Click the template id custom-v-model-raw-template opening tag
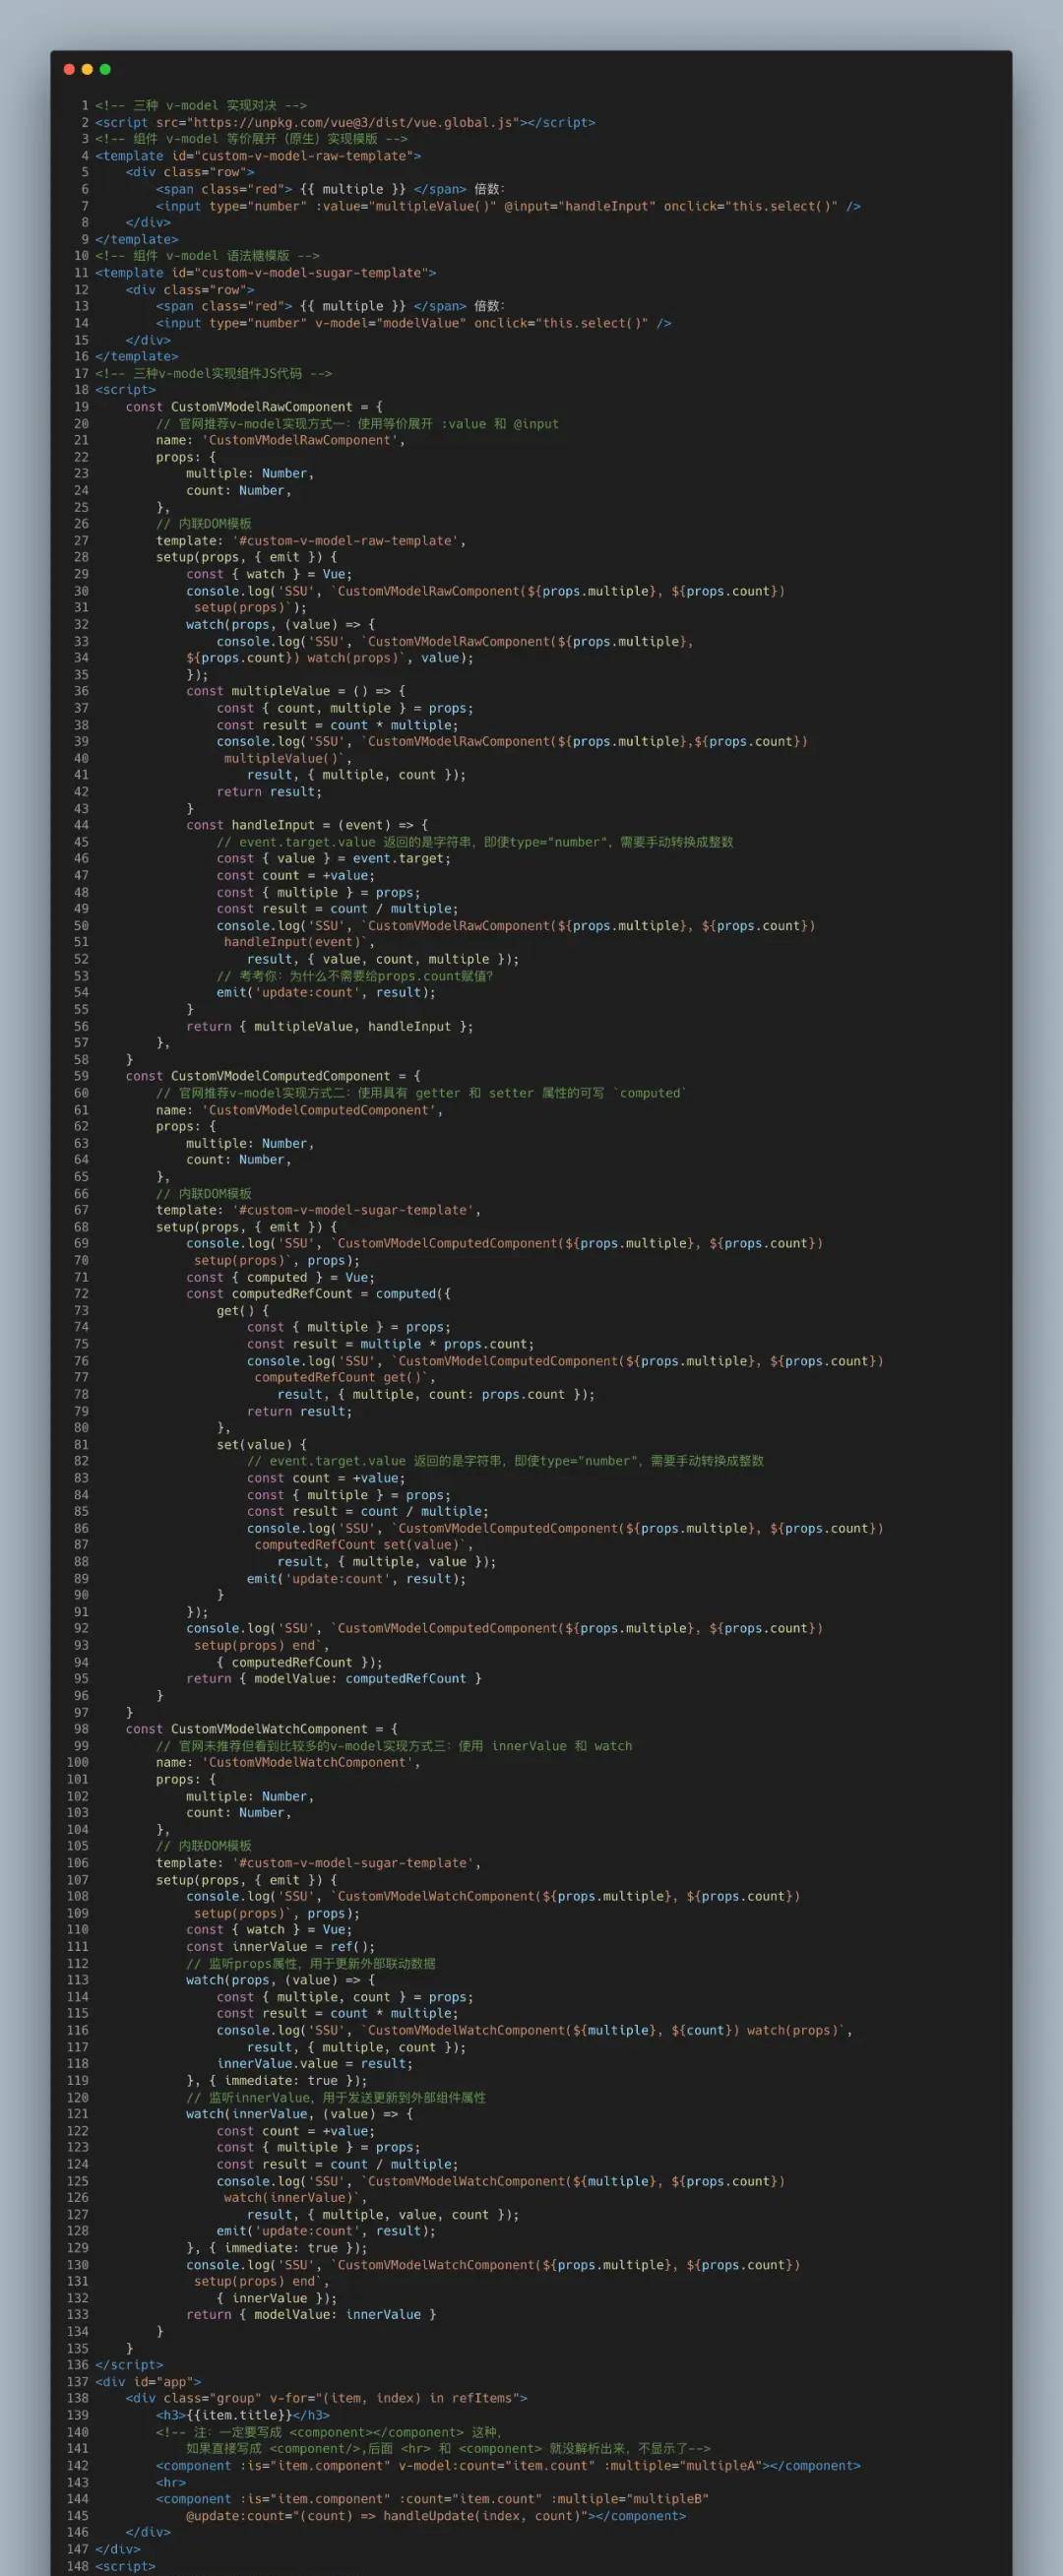The width and height of the screenshot is (1063, 2576). click(x=258, y=156)
